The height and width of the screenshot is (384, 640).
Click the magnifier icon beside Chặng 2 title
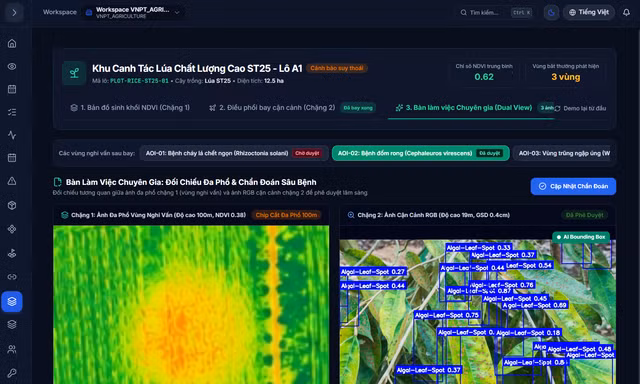pyautogui.click(x=351, y=215)
